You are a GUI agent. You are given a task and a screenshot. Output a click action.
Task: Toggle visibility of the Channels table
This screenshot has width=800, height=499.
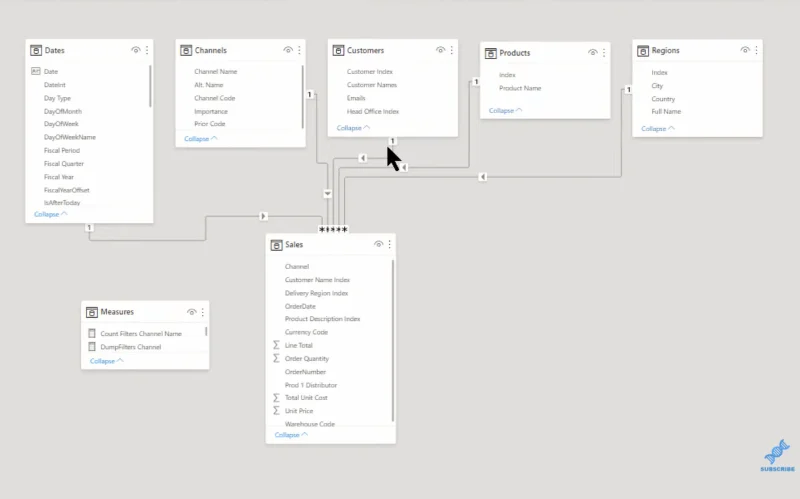click(288, 50)
